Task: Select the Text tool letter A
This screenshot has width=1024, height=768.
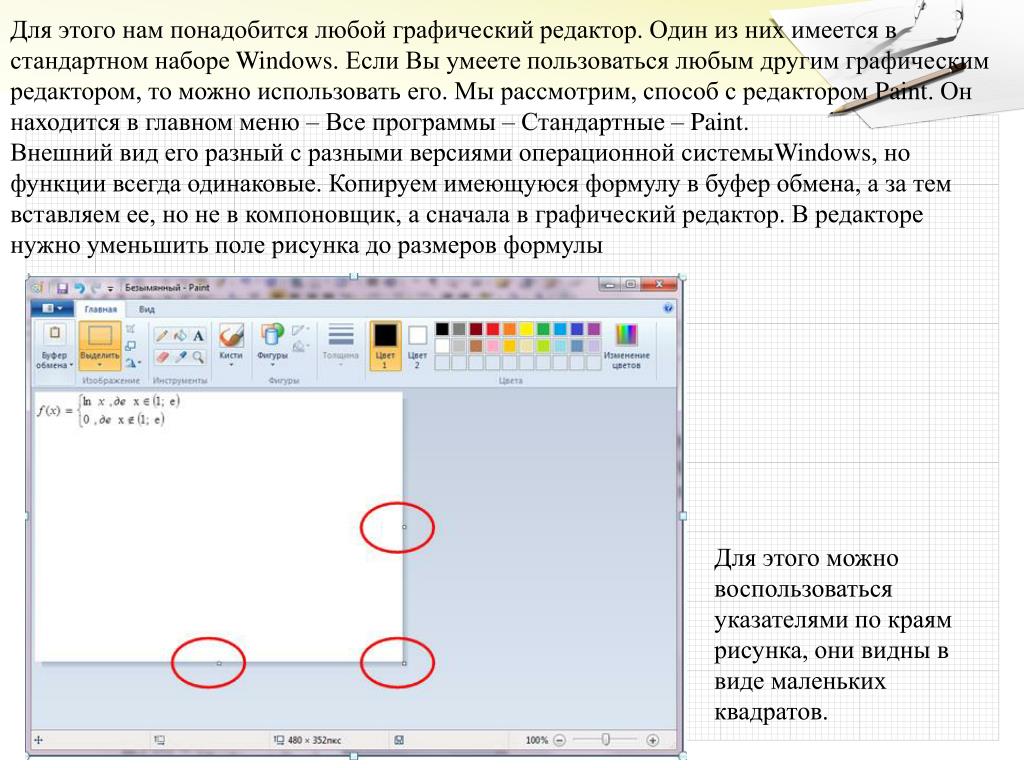Action: click(198, 336)
